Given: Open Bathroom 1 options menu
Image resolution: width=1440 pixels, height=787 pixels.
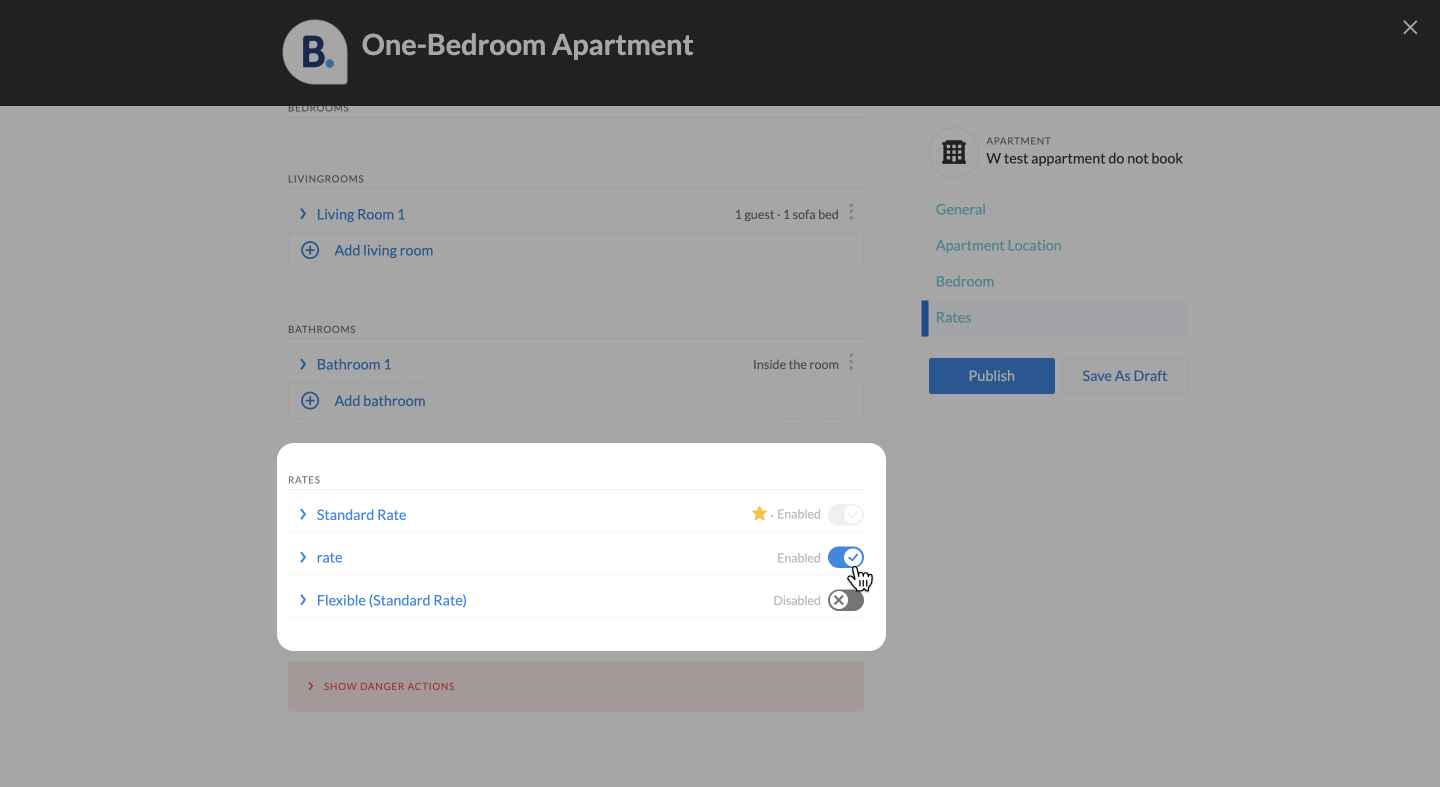Looking at the screenshot, I should (851, 362).
